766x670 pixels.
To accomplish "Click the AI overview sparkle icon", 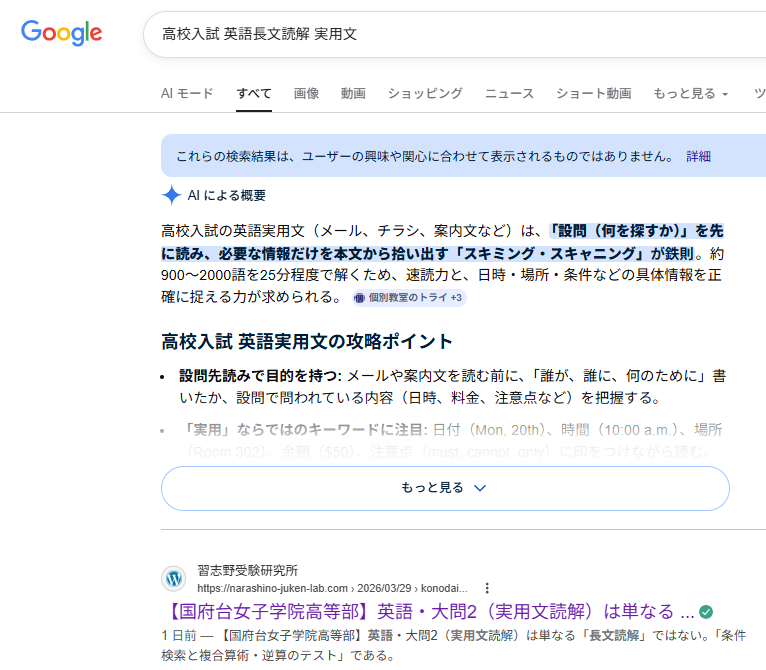I will pyautogui.click(x=171, y=195).
